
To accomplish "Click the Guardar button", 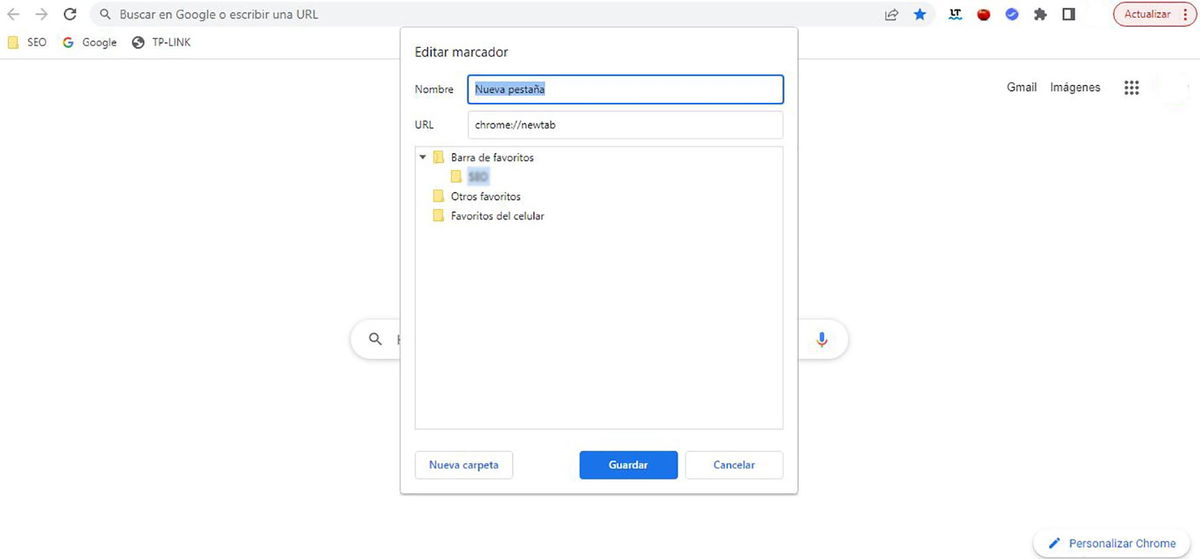I will [x=628, y=465].
